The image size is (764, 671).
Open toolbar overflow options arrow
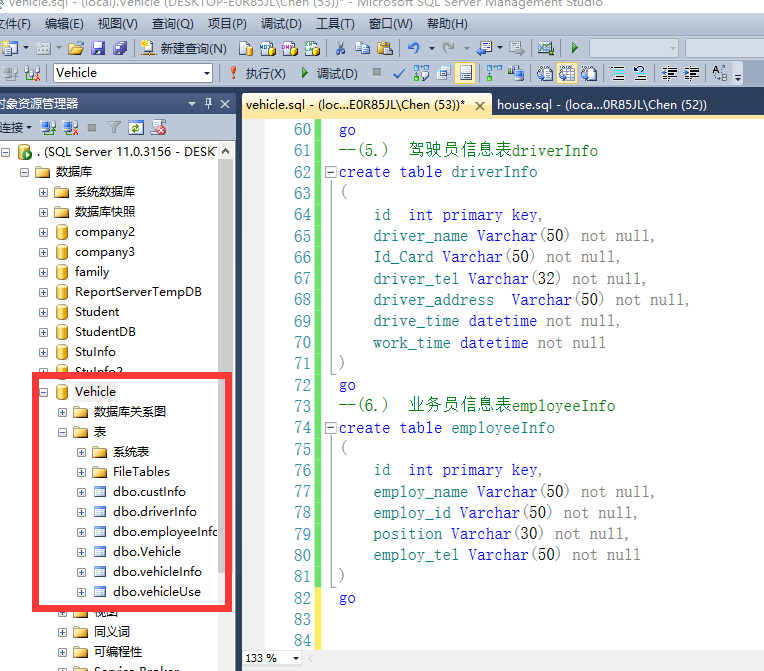[738, 77]
